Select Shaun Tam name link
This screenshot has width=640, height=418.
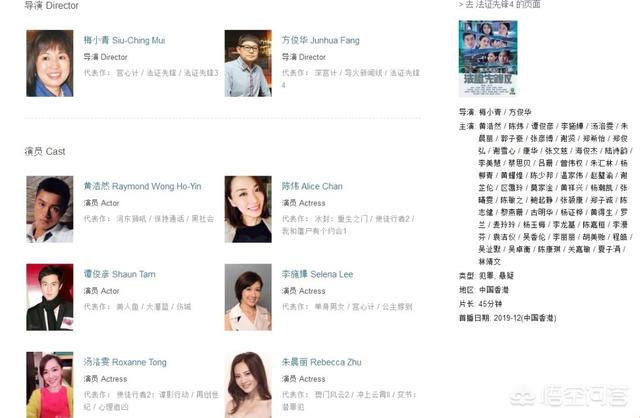click(x=120, y=274)
